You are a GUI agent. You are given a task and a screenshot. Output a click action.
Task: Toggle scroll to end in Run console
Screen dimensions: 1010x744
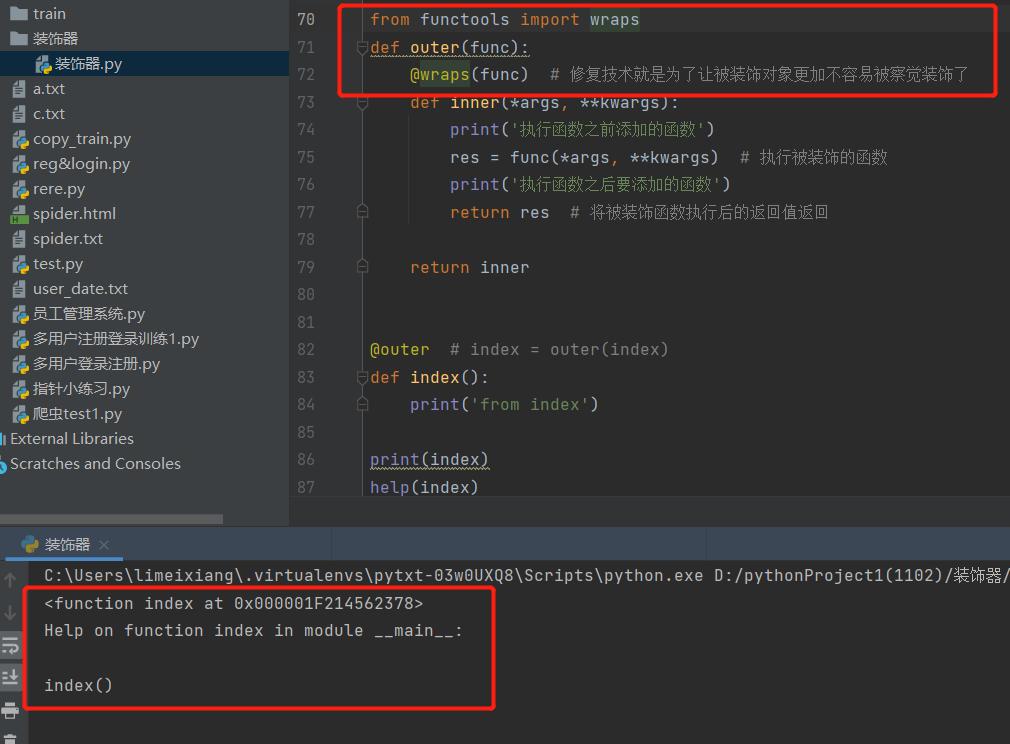10,676
